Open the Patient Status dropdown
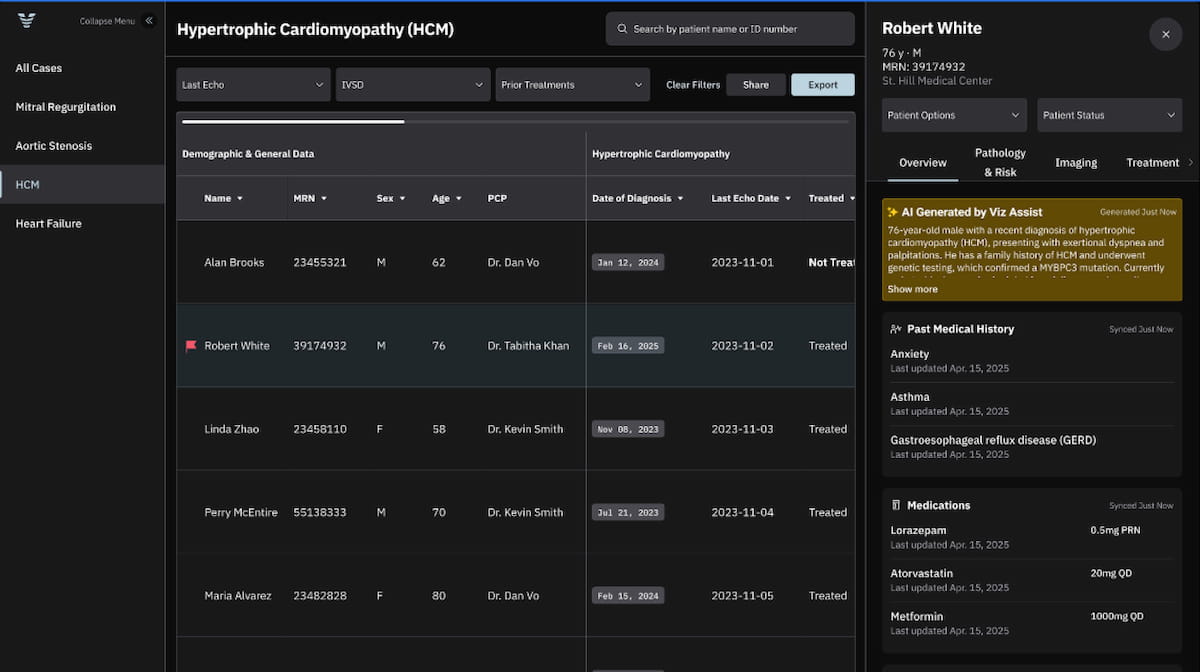Image resolution: width=1200 pixels, height=672 pixels. tap(1109, 115)
